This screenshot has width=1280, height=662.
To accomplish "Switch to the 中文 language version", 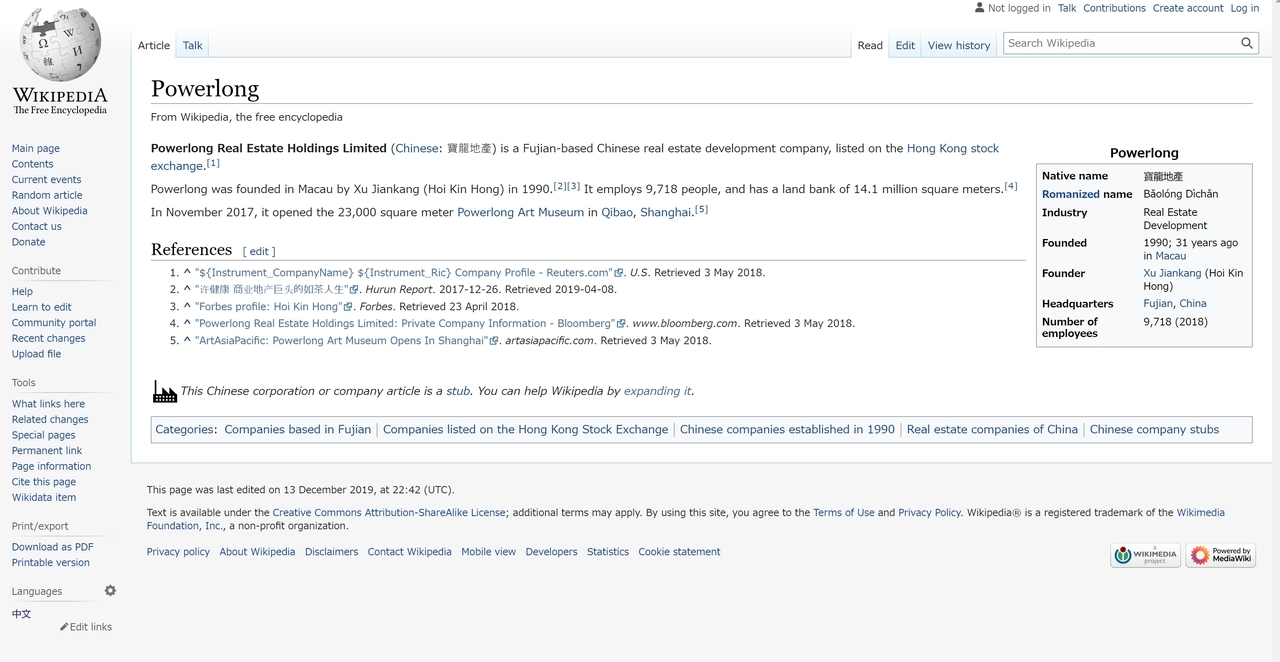I will coord(21,613).
